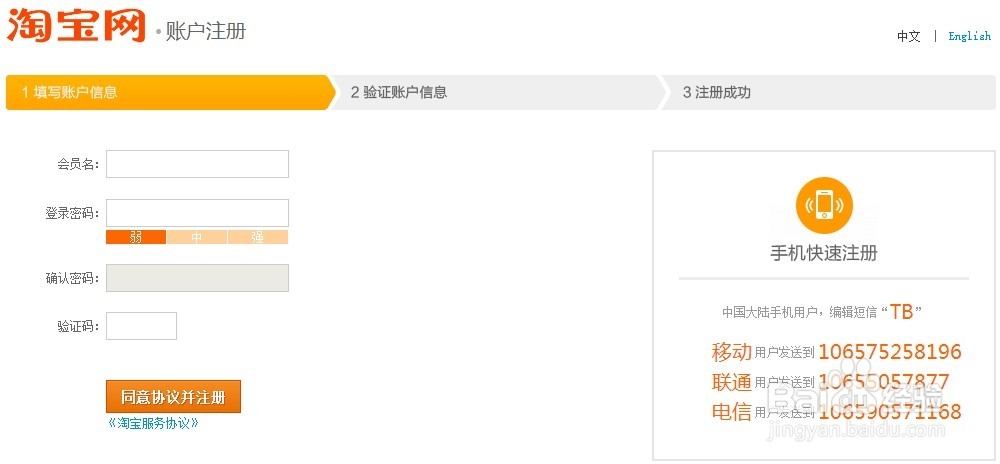Select the 中文 language option
The height and width of the screenshot is (464, 1000).
[908, 36]
